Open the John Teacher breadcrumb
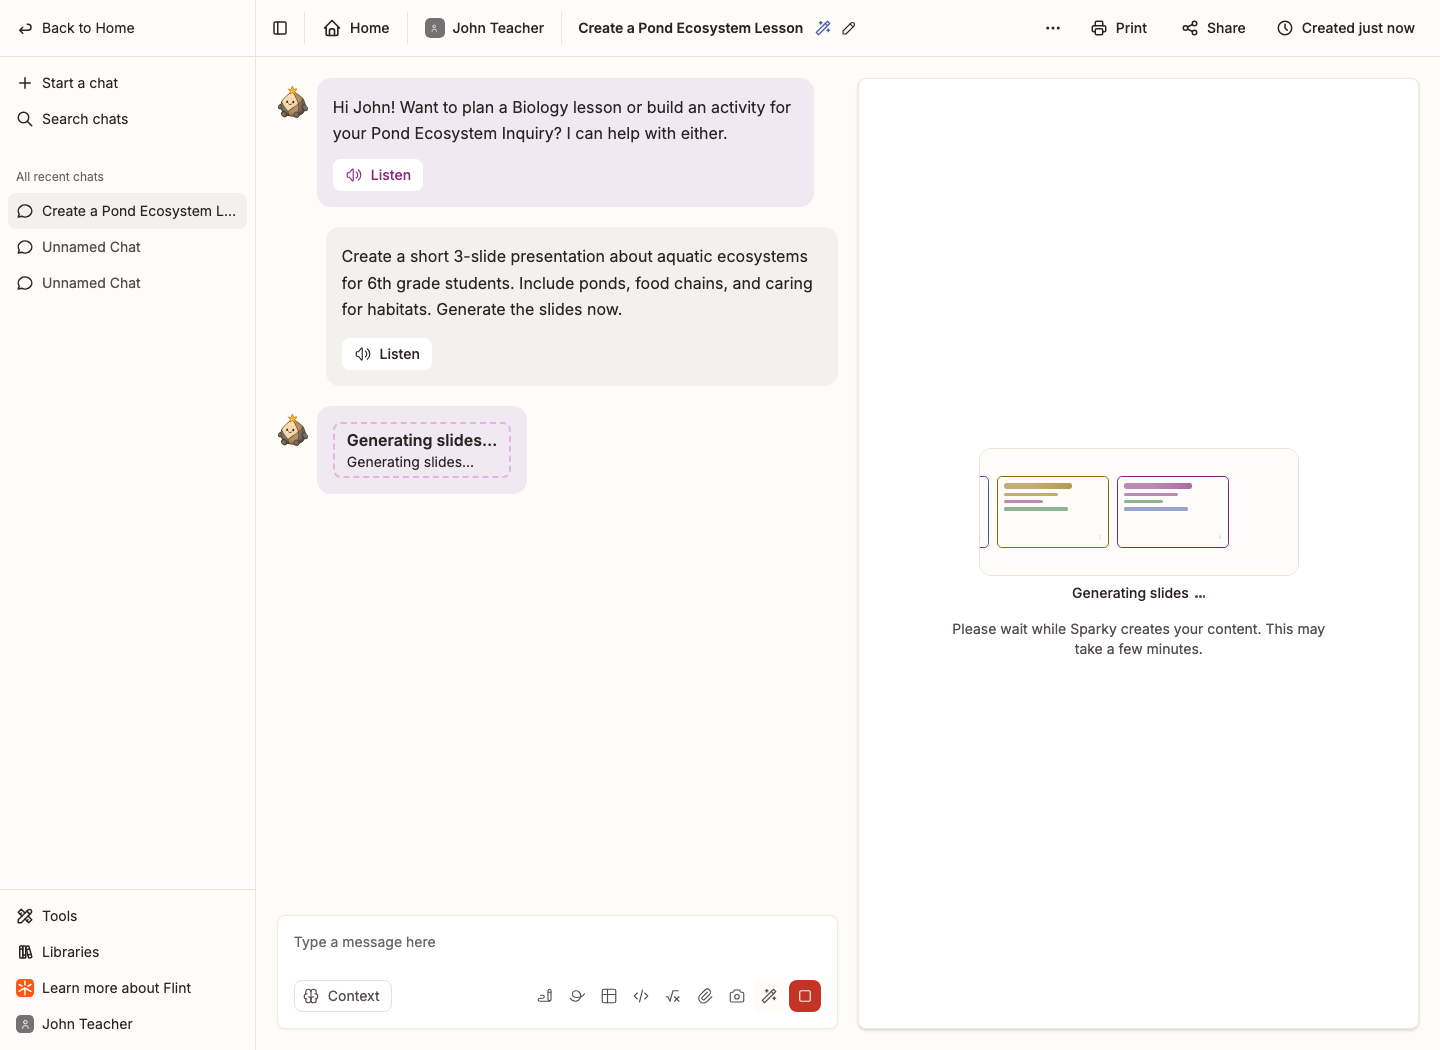This screenshot has height=1050, width=1440. [485, 28]
